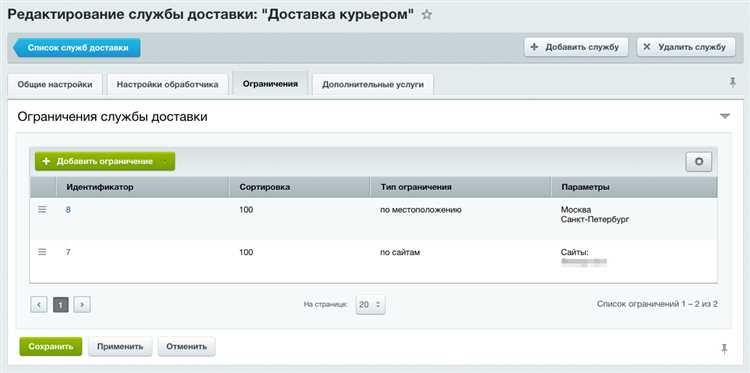Click the sort value 100 in row 8
The height and width of the screenshot is (373, 750).
click(x=246, y=209)
